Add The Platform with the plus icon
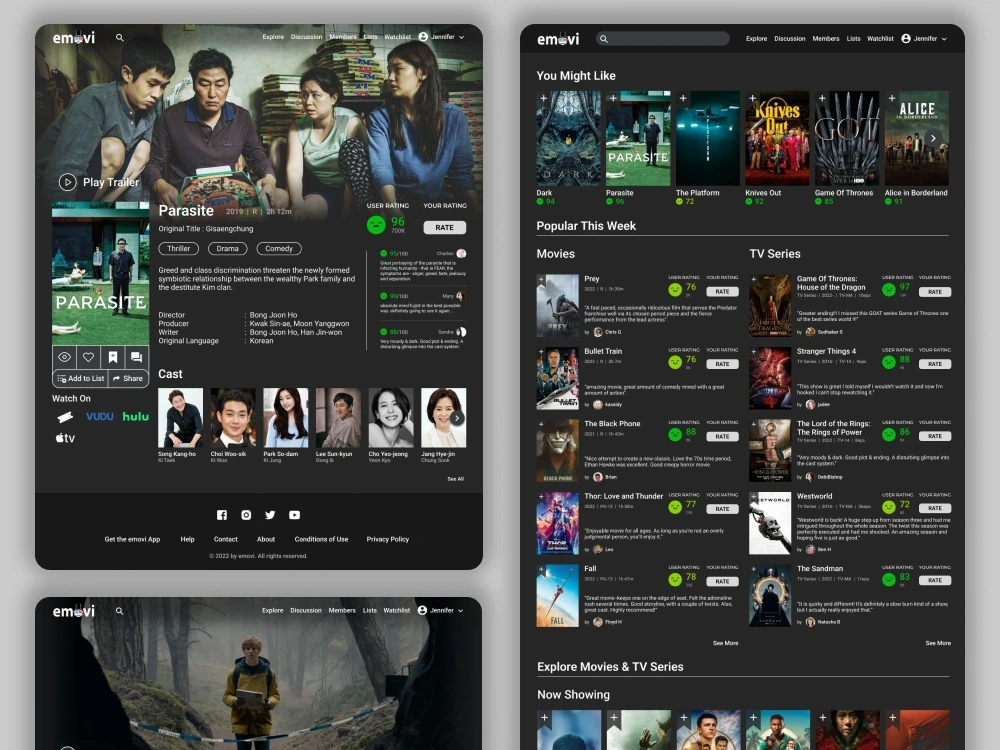This screenshot has width=1000, height=750. pos(683,98)
